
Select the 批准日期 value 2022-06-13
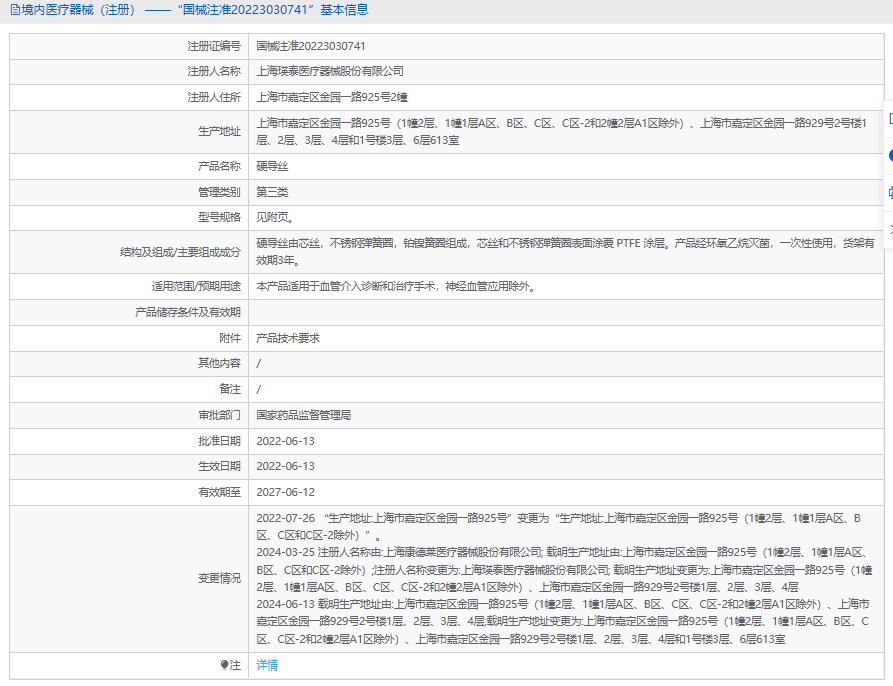[x=285, y=441]
